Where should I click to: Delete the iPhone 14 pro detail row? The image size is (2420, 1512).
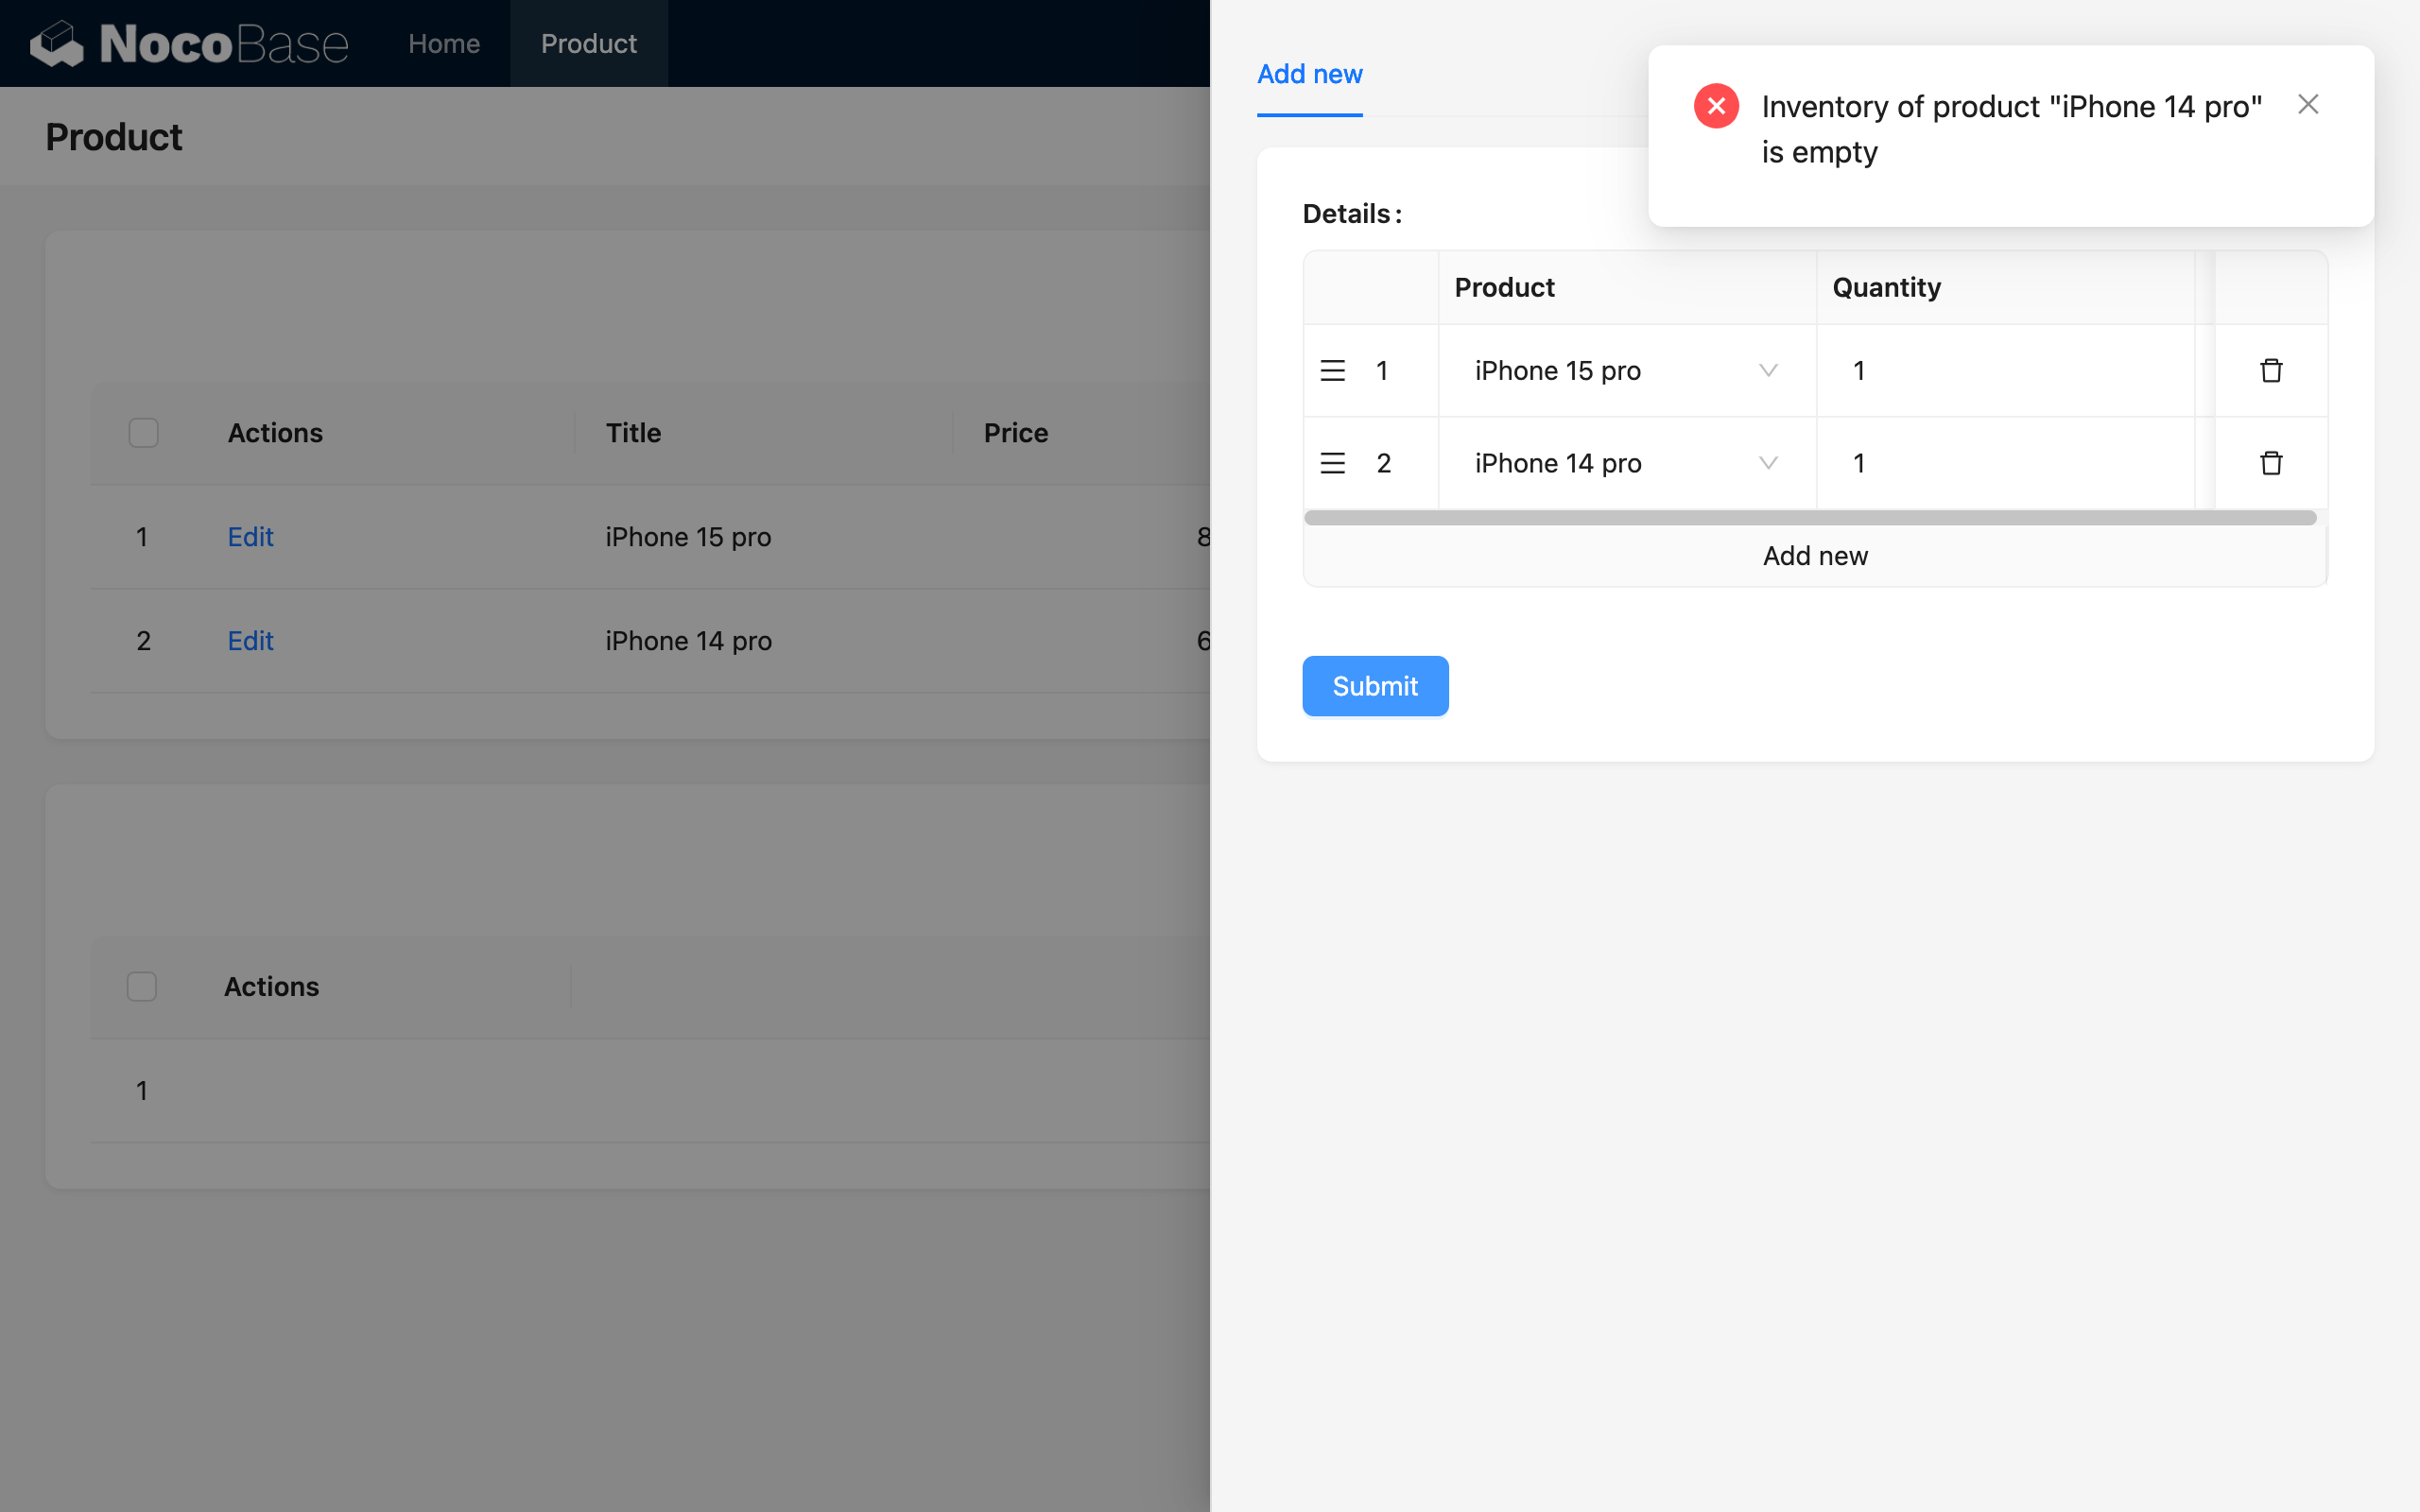click(x=2271, y=463)
